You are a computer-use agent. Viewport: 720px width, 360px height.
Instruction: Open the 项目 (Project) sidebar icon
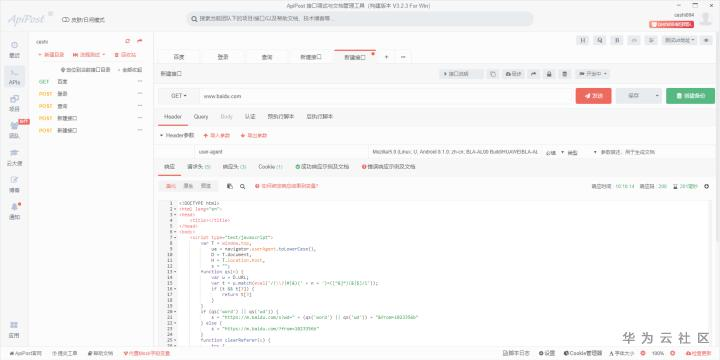tap(15, 103)
